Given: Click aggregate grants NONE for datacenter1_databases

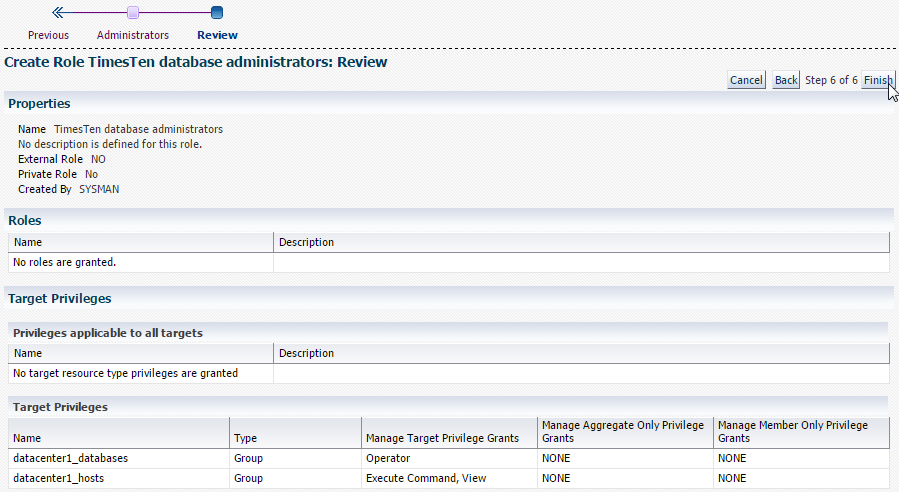Looking at the screenshot, I should 556,458.
